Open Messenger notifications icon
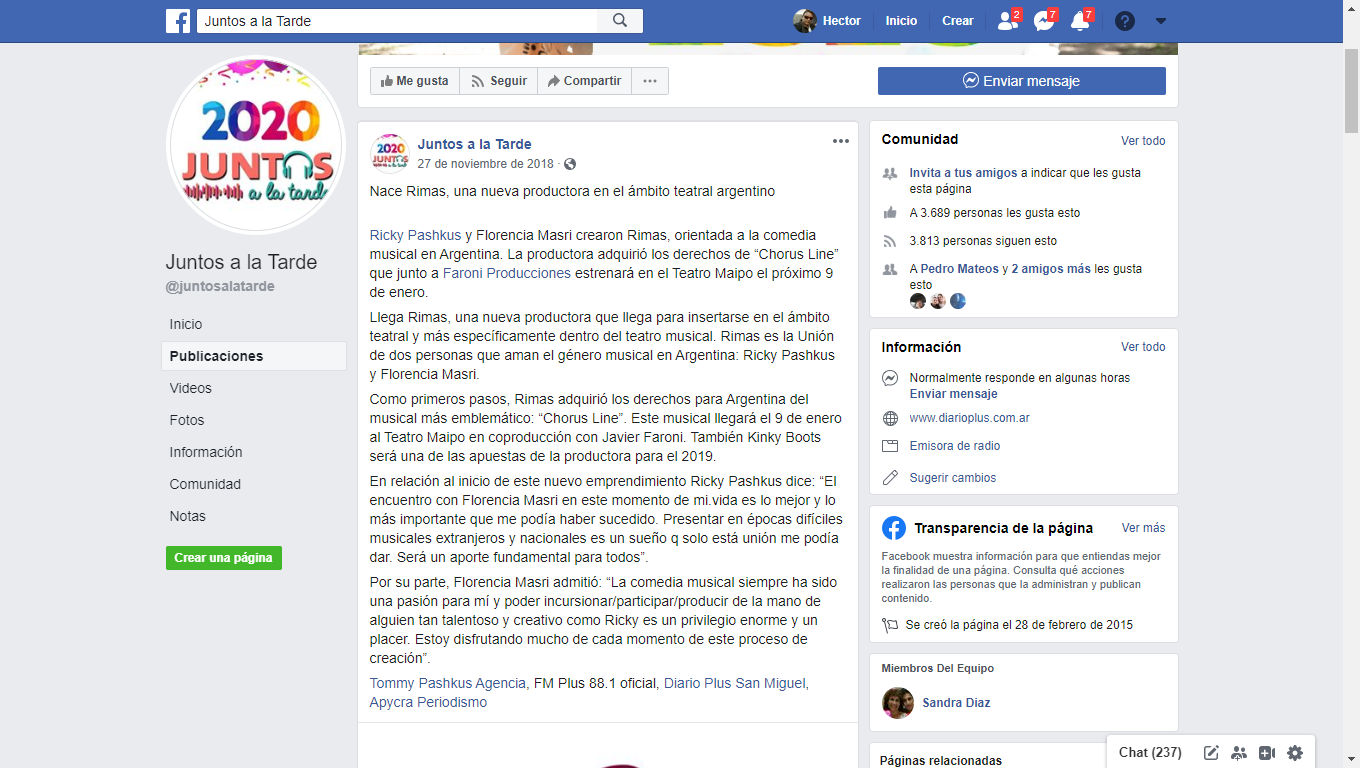This screenshot has width=1360, height=768. click(1045, 20)
